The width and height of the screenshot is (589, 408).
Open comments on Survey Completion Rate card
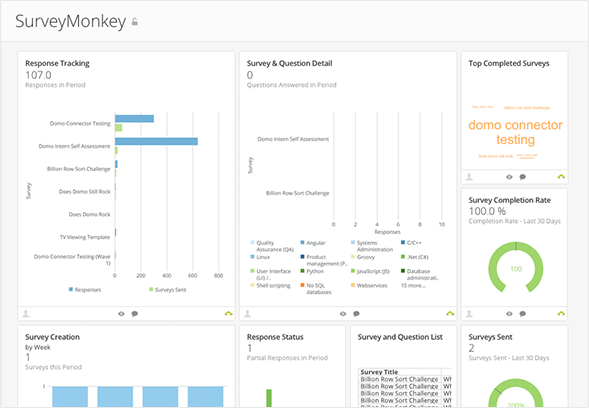click(x=523, y=314)
